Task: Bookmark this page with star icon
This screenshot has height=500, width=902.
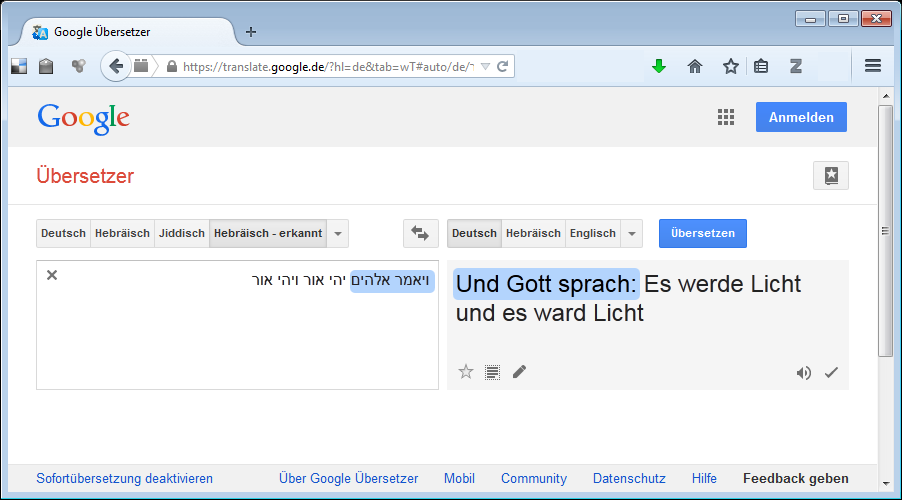Action: [731, 66]
